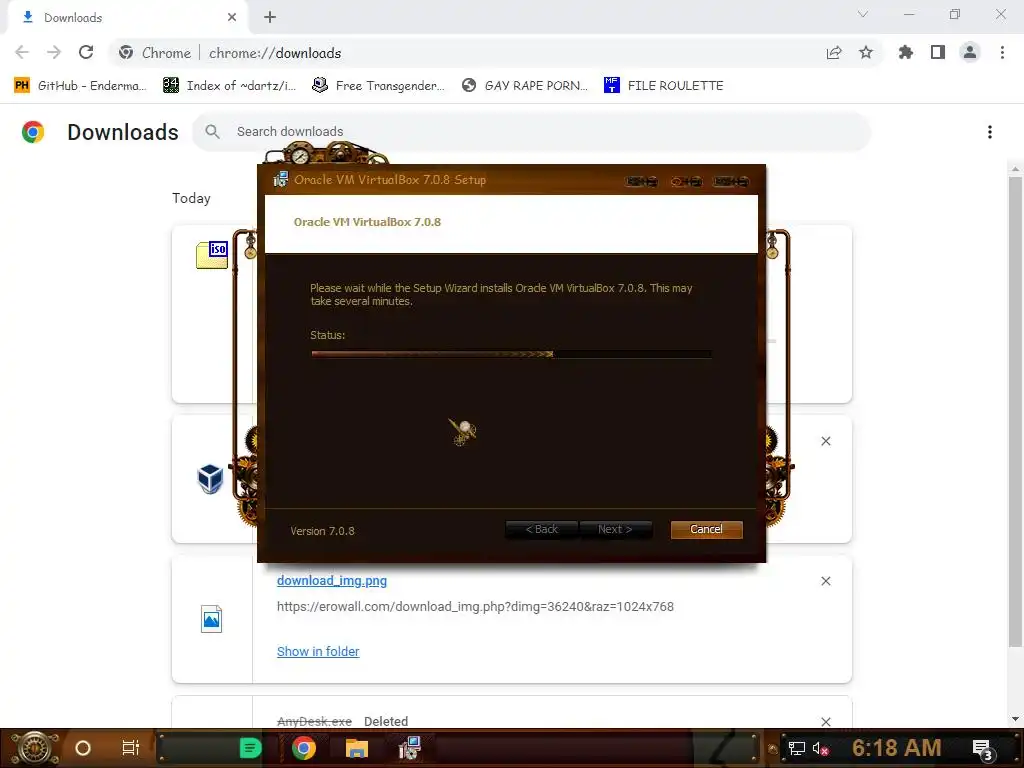
Task: Remove download_img.png from the downloads list
Action: pos(825,581)
